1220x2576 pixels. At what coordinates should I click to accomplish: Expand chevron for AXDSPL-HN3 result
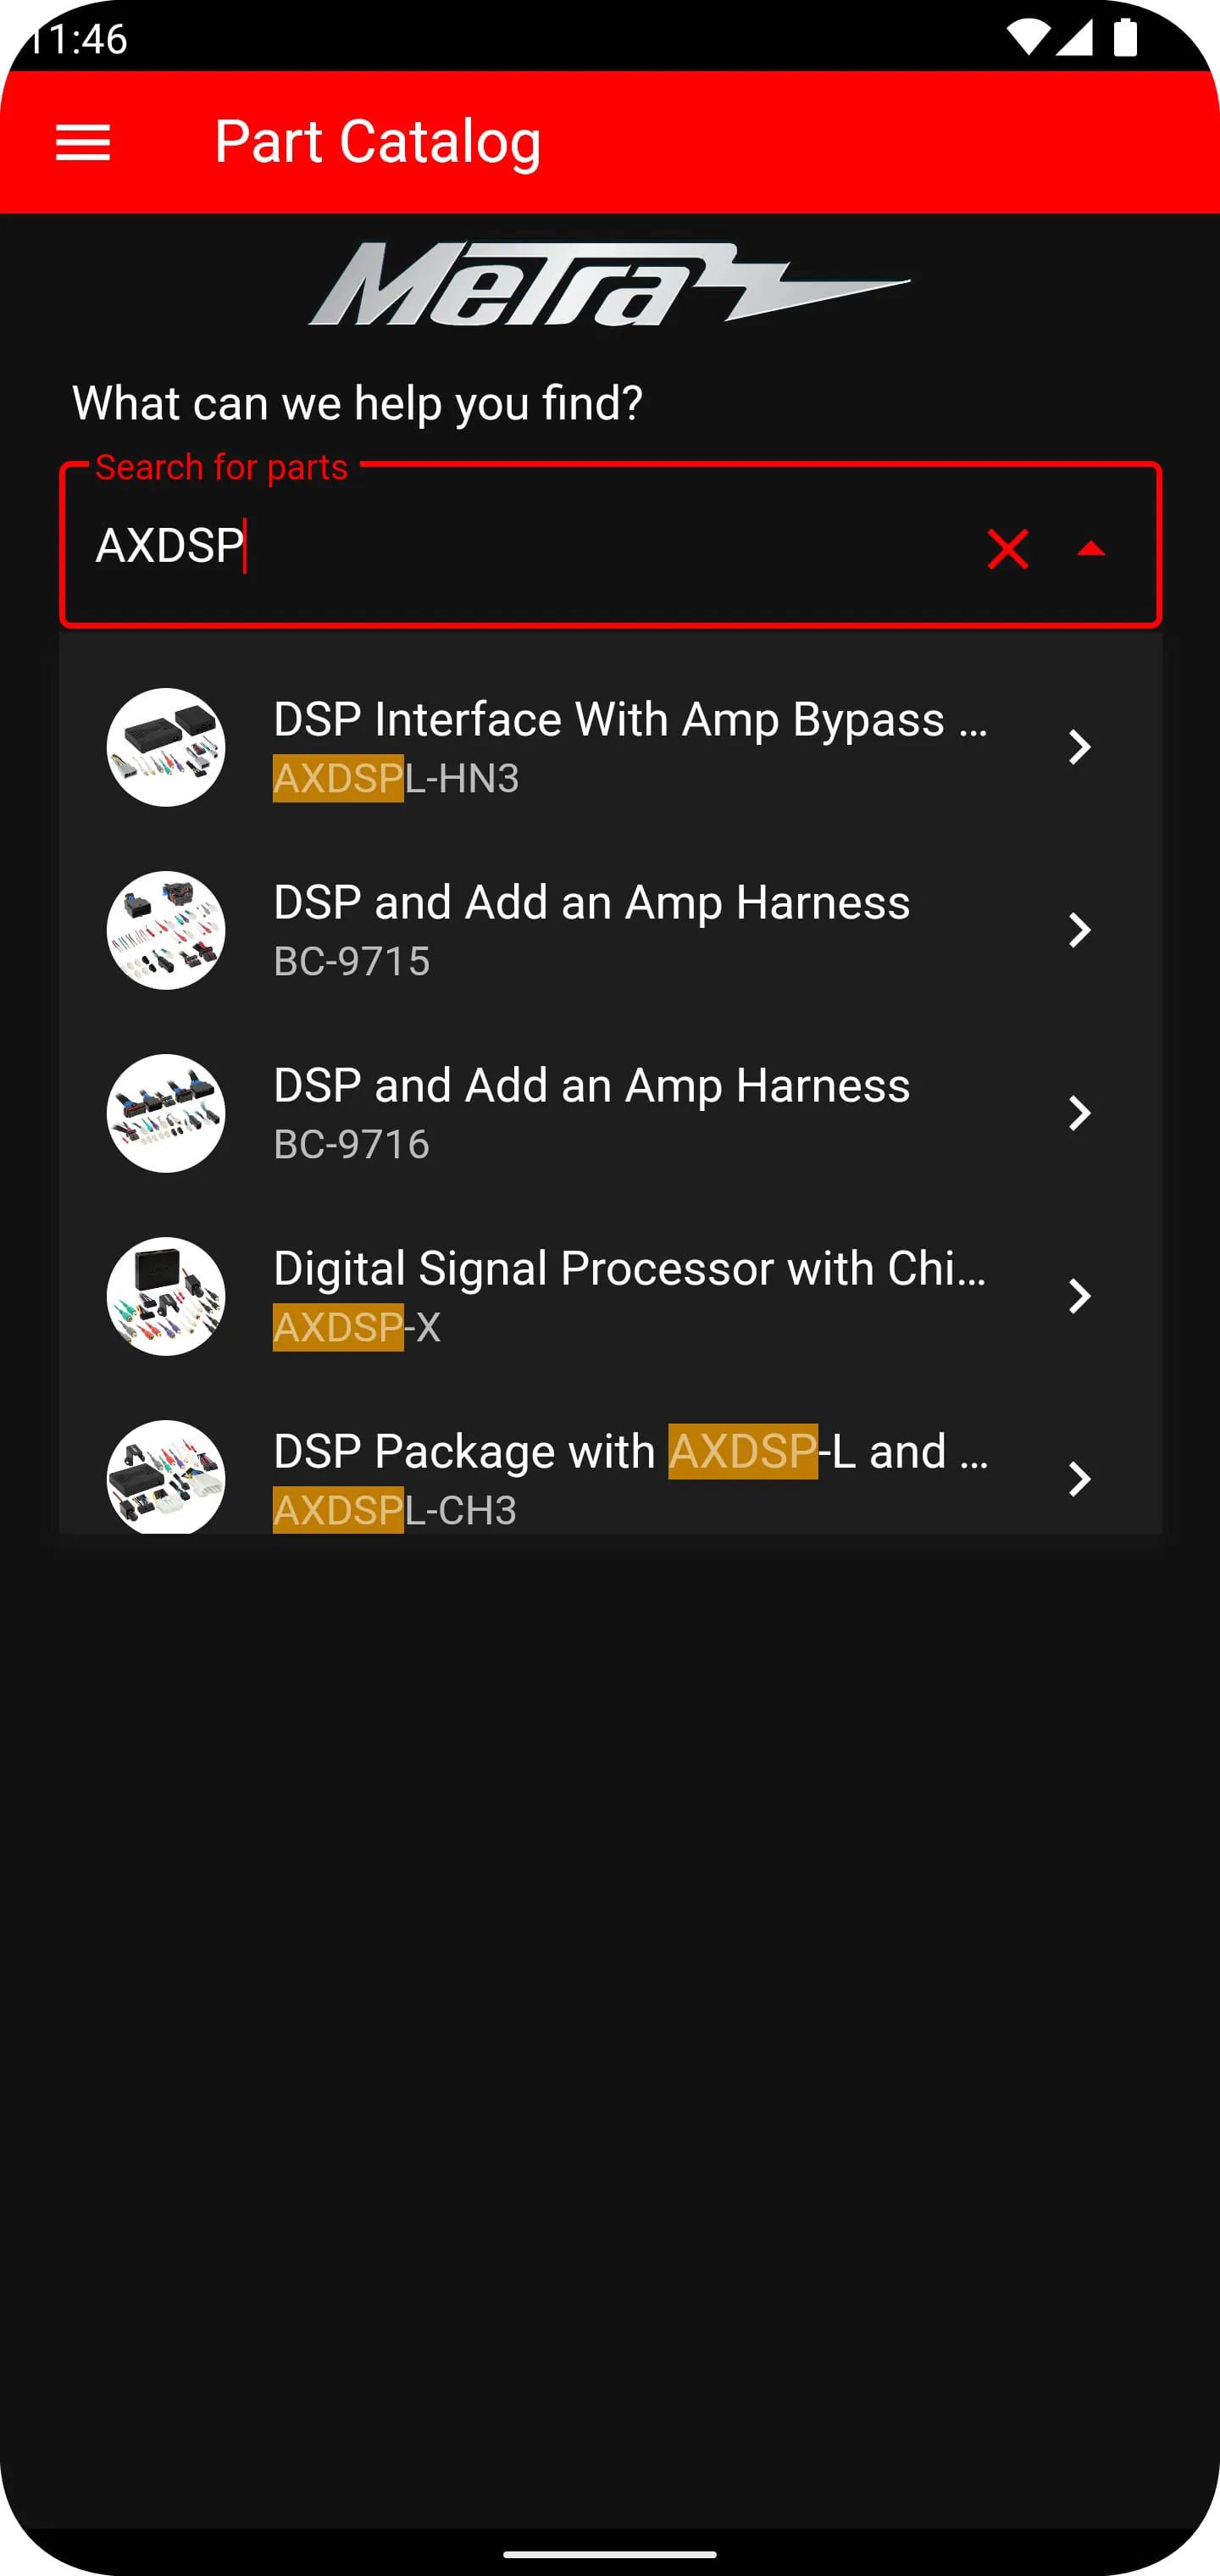pyautogui.click(x=1079, y=747)
